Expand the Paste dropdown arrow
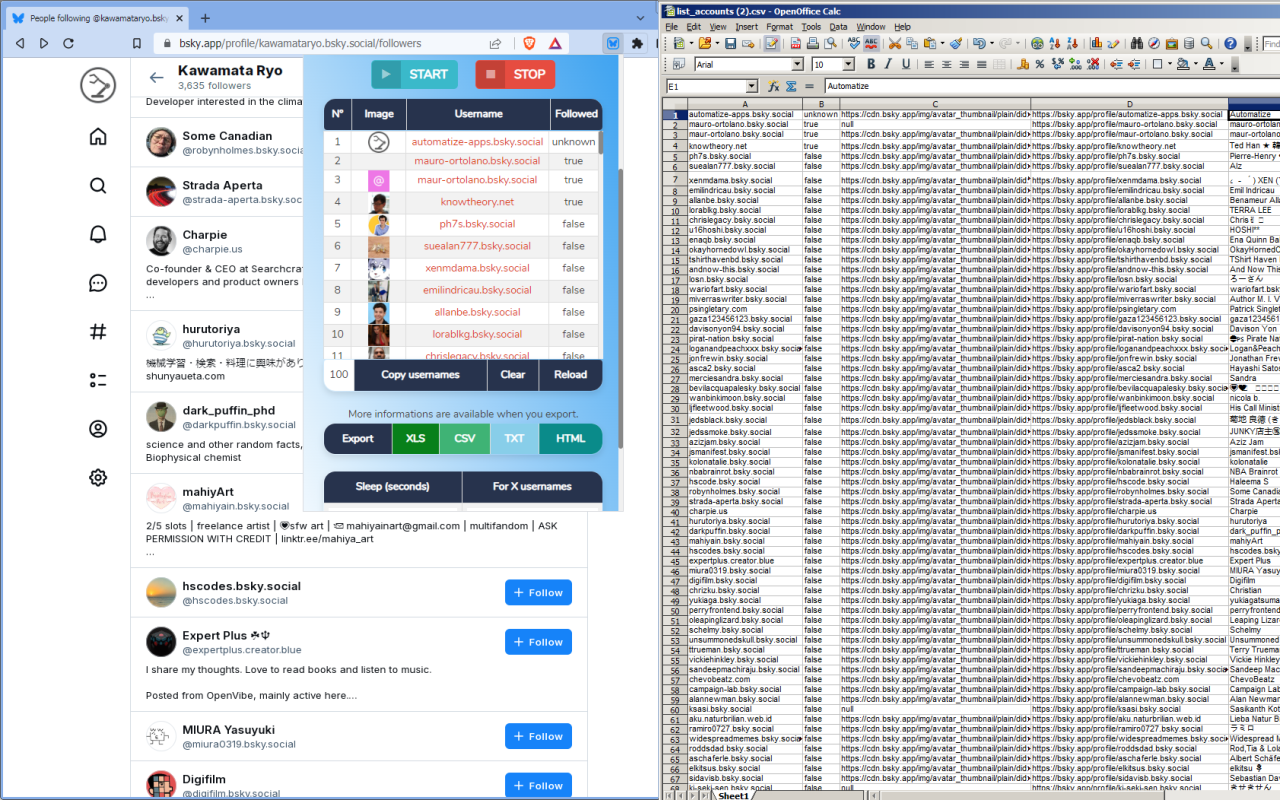This screenshot has width=1280, height=800. 942,44
